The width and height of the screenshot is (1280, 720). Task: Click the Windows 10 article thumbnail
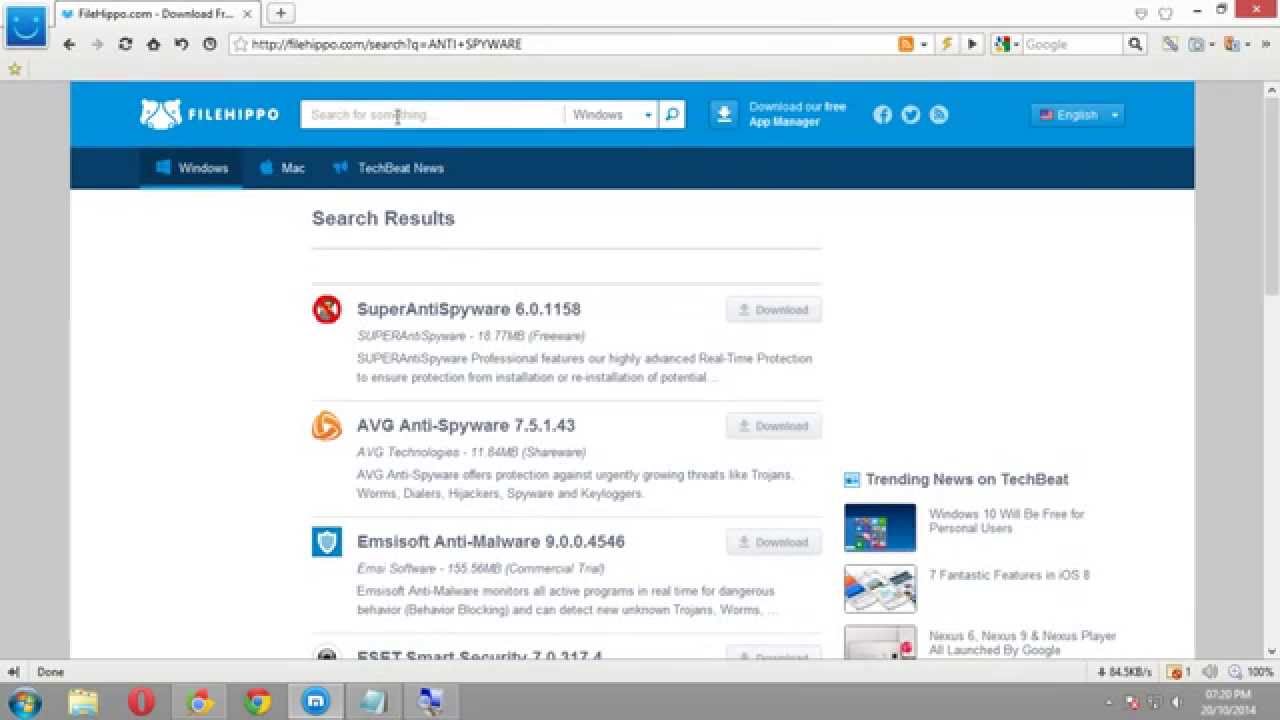(880, 527)
